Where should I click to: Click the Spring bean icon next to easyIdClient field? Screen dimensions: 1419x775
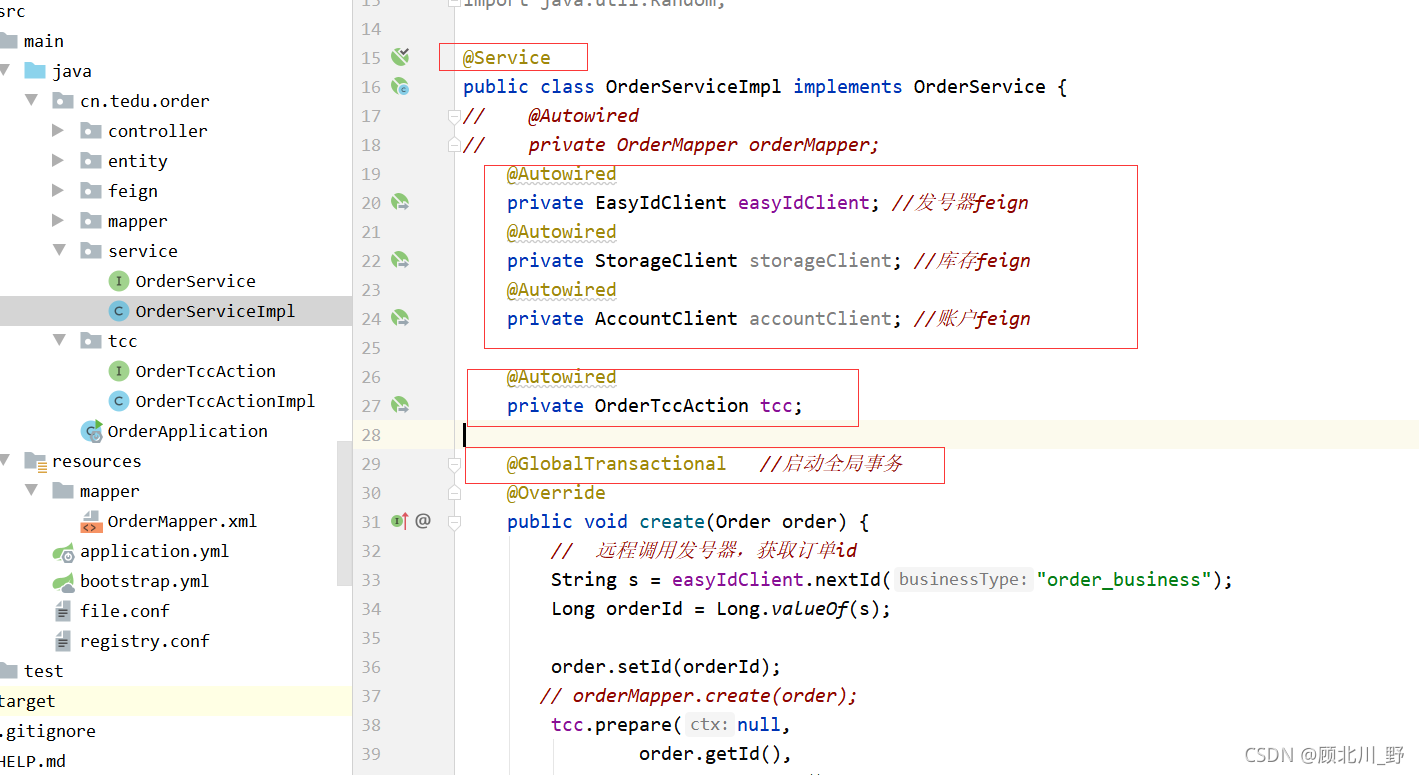click(398, 202)
